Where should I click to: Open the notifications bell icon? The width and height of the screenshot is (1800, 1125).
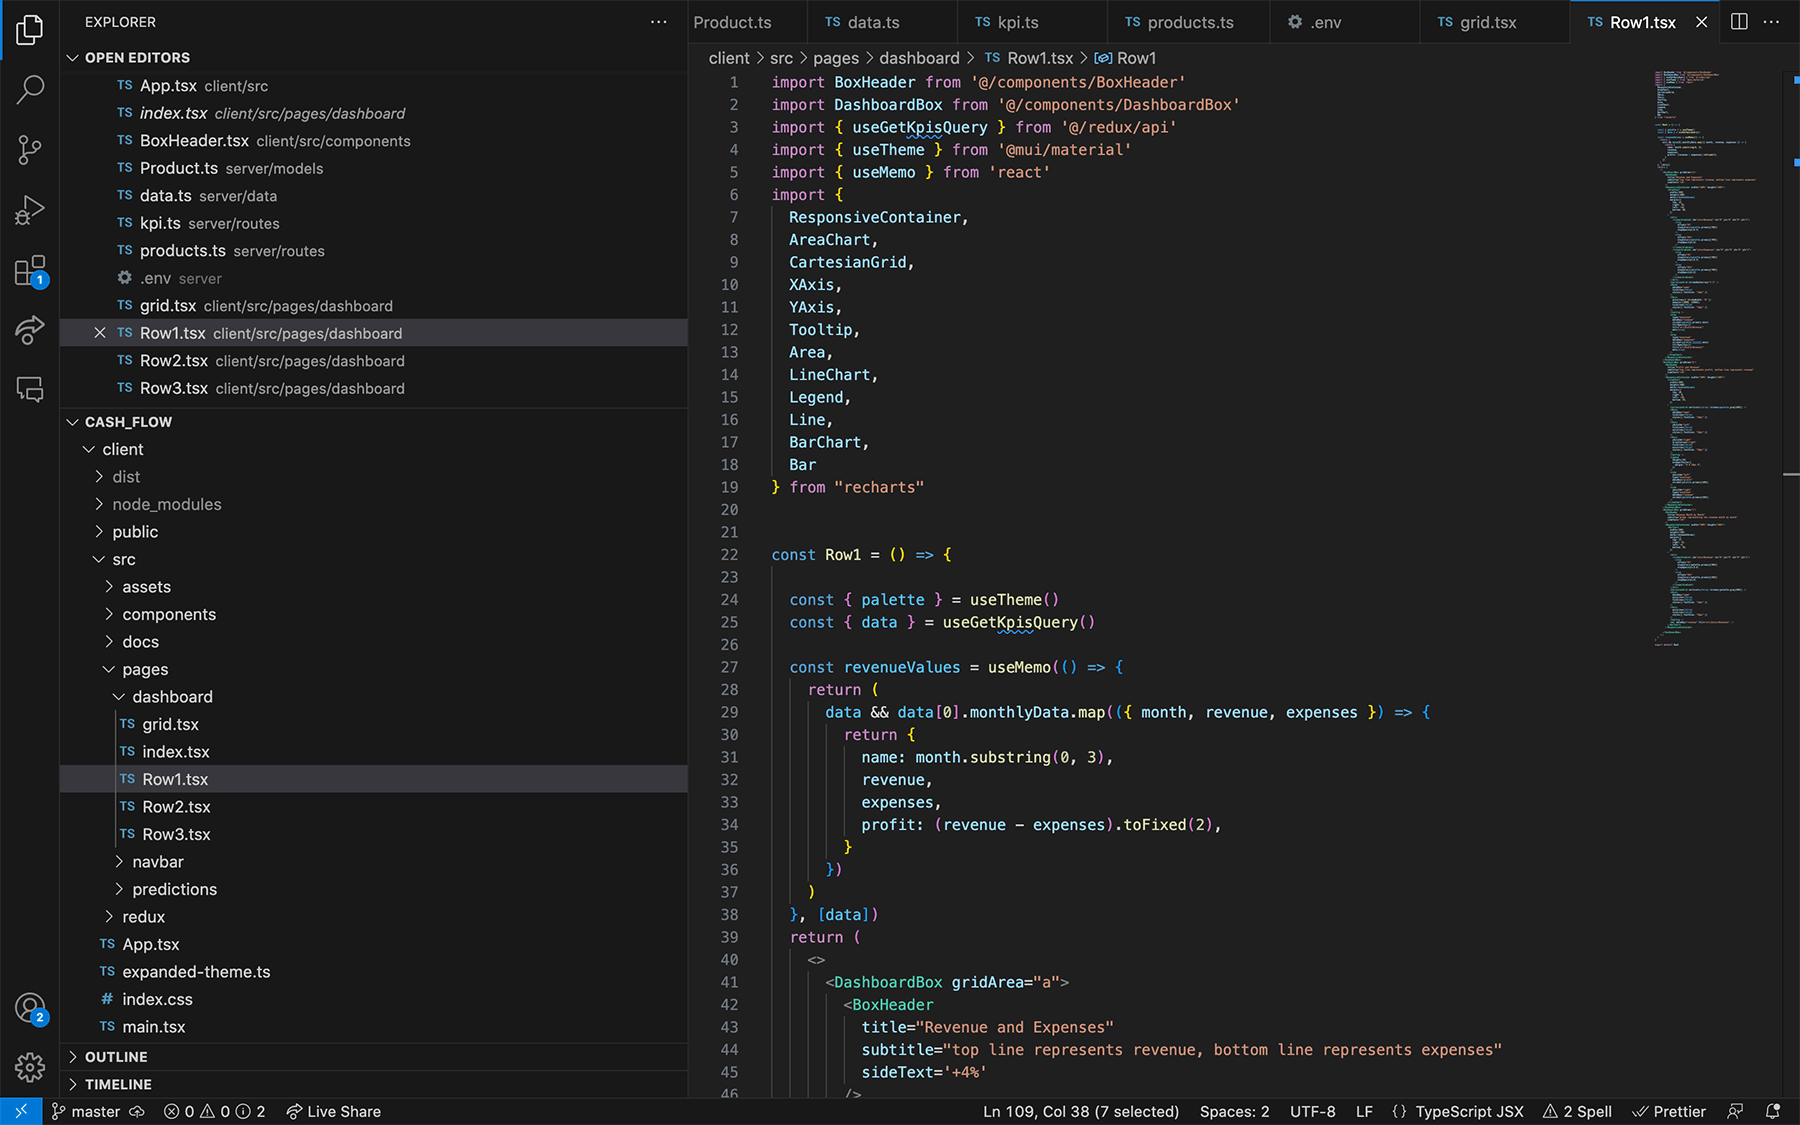click(1773, 1111)
